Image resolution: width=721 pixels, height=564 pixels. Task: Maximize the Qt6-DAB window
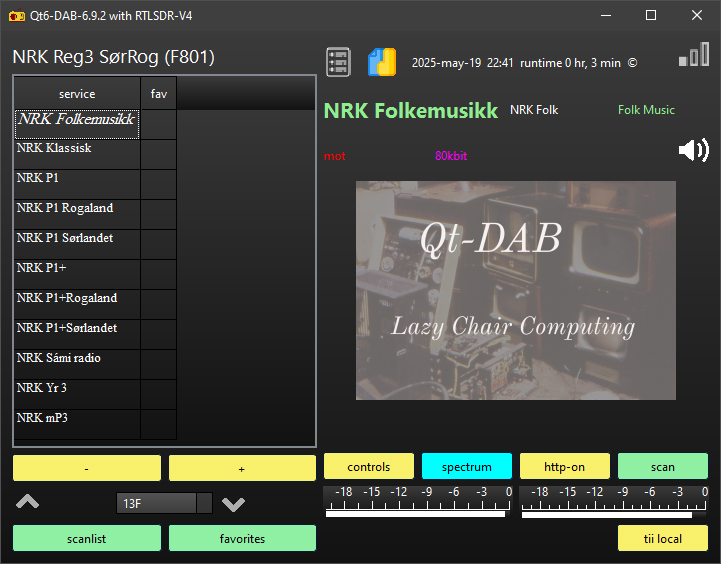click(651, 15)
